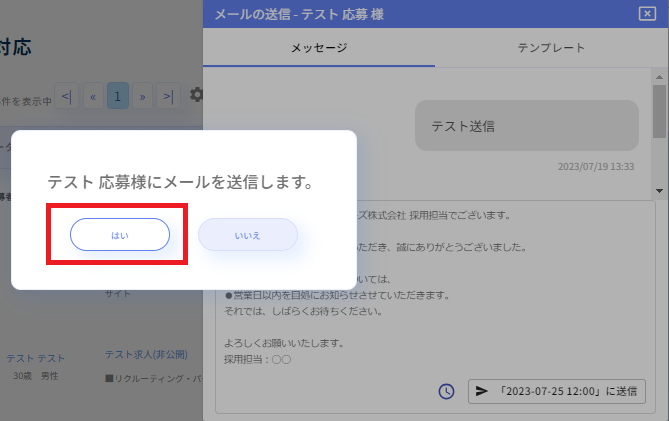Confirm sending with the はい button
Viewport: 669px width, 421px height.
pyautogui.click(x=120, y=235)
